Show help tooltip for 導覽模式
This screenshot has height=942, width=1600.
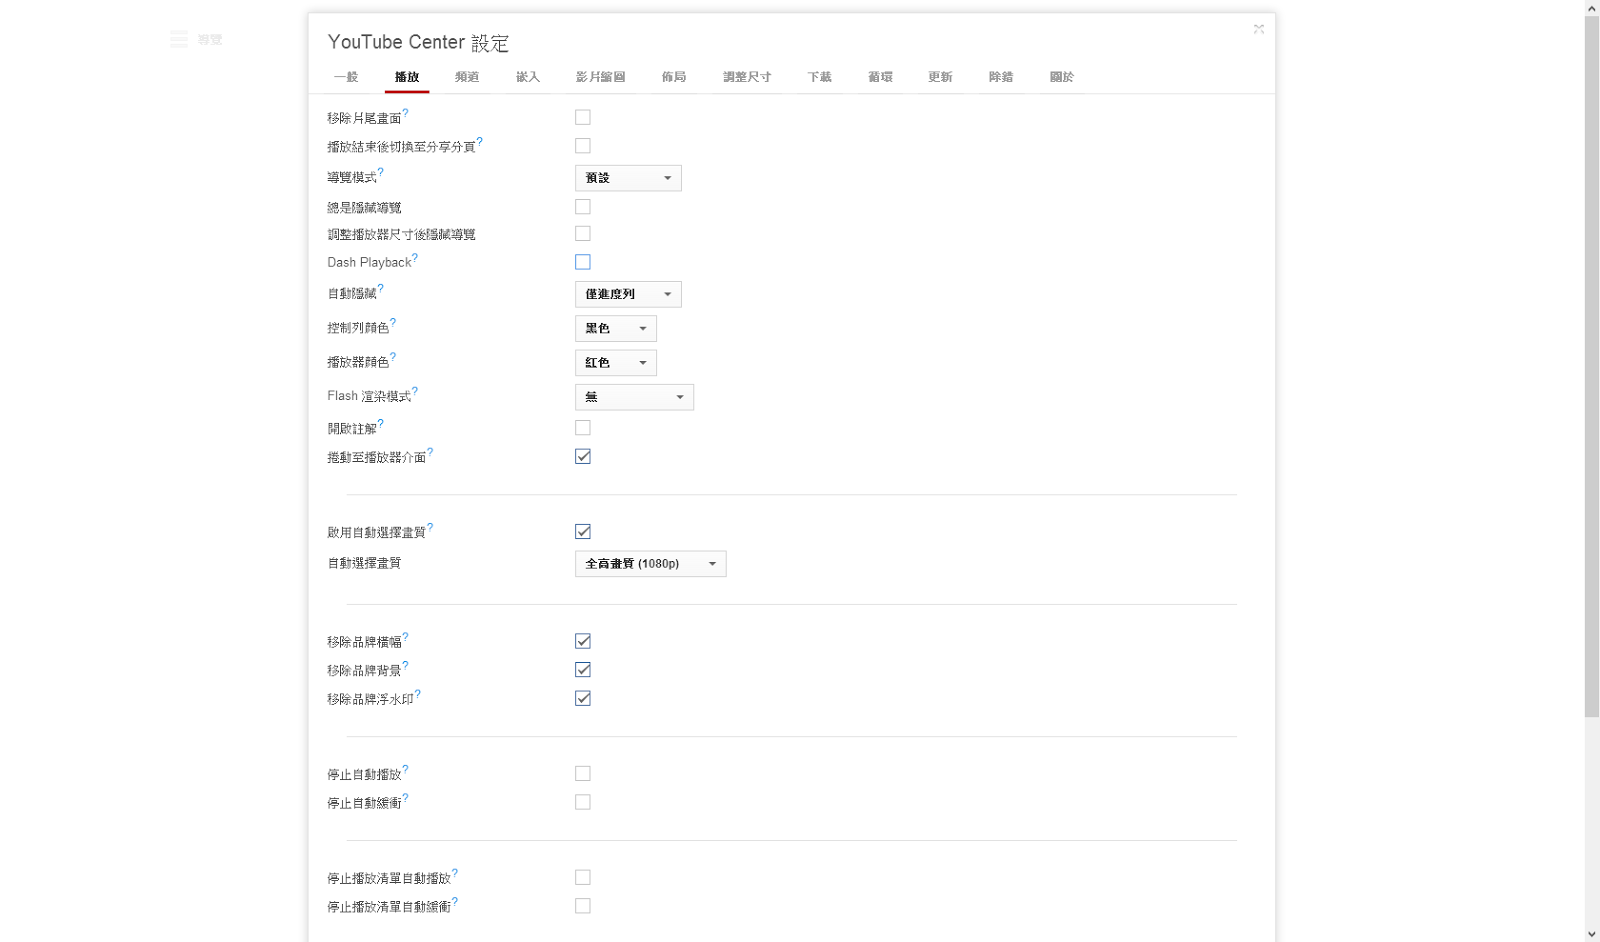click(381, 172)
